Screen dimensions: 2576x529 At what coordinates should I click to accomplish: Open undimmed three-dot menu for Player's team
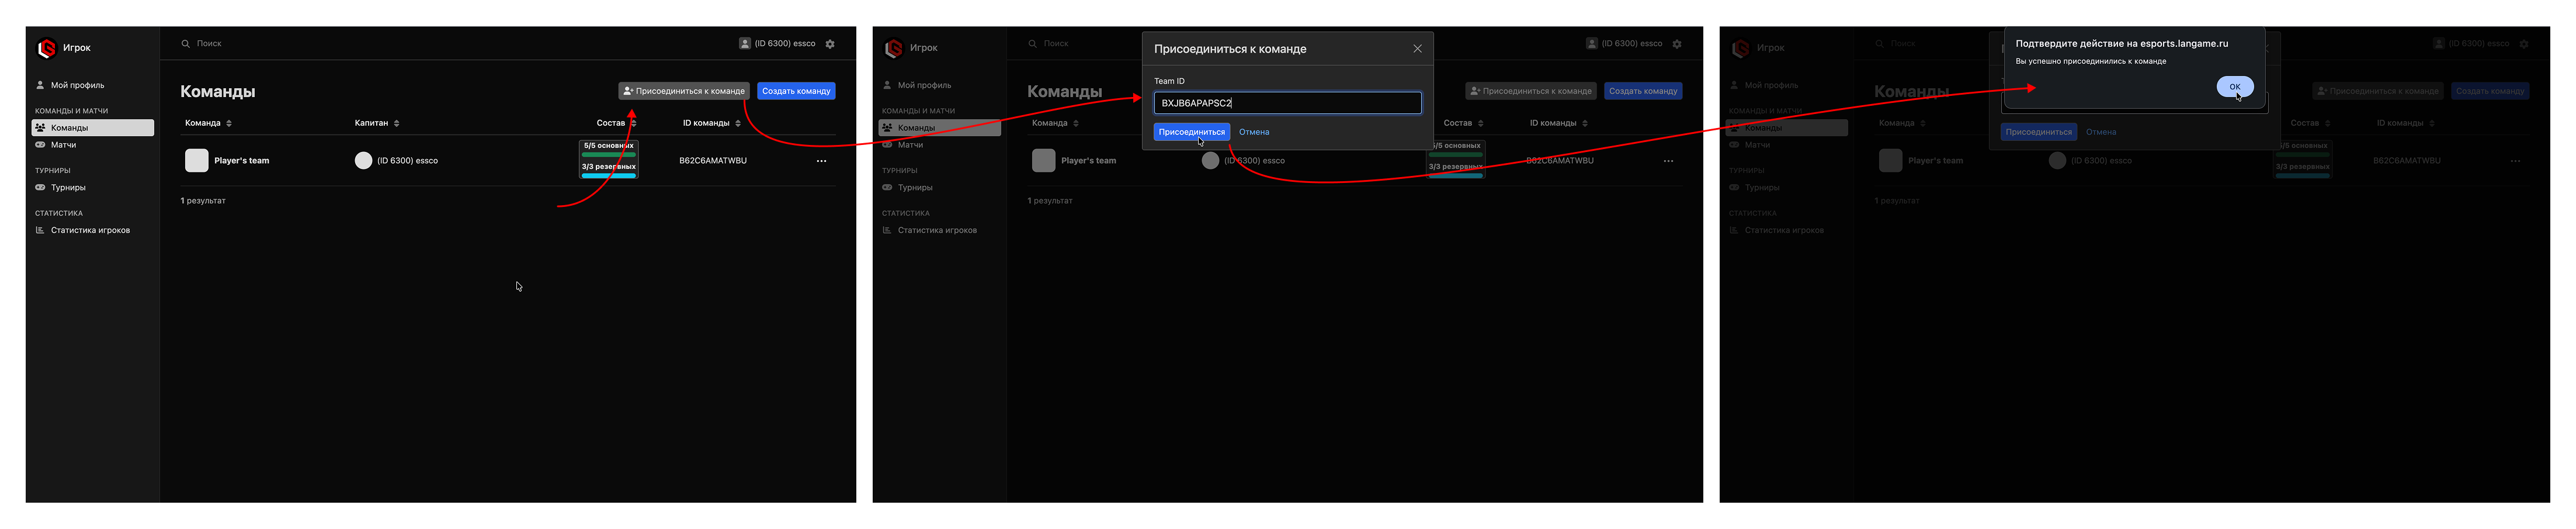click(x=821, y=161)
